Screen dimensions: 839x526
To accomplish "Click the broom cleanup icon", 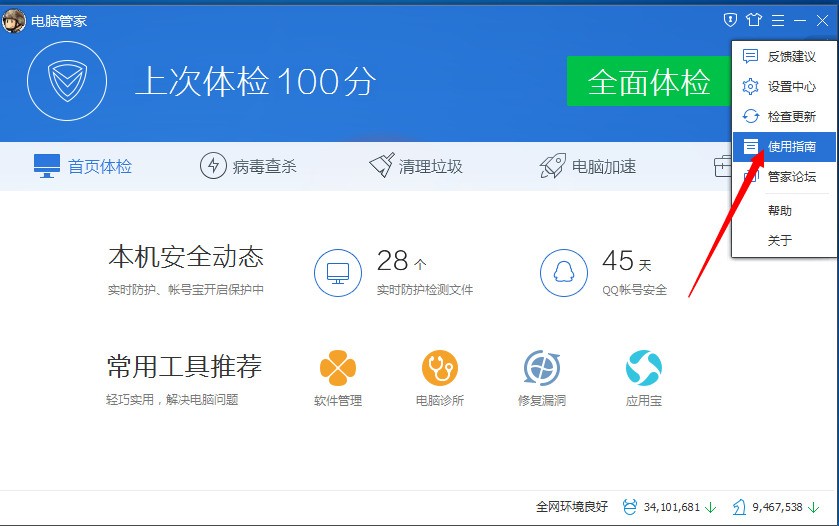I will tap(382, 165).
